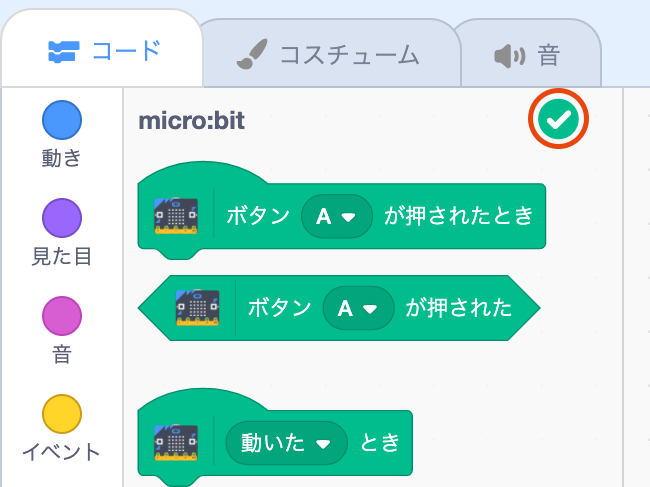
Task: Click the イベント category label
Action: coord(62,452)
